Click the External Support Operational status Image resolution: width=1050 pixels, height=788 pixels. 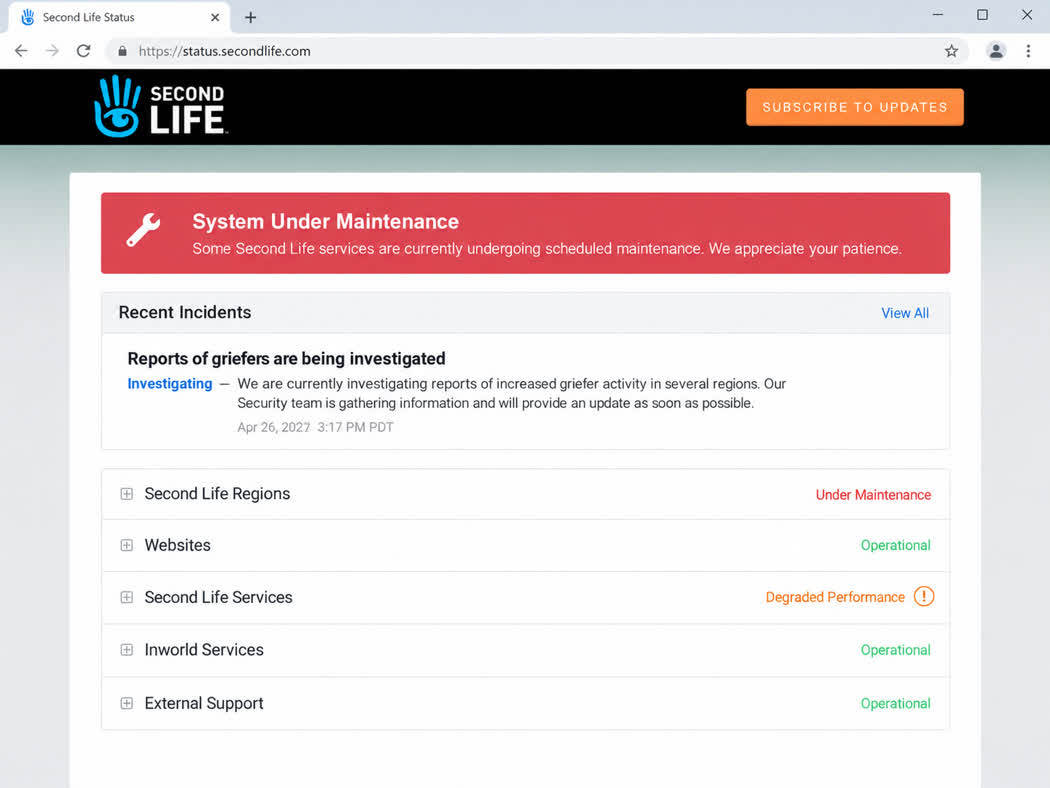click(895, 703)
